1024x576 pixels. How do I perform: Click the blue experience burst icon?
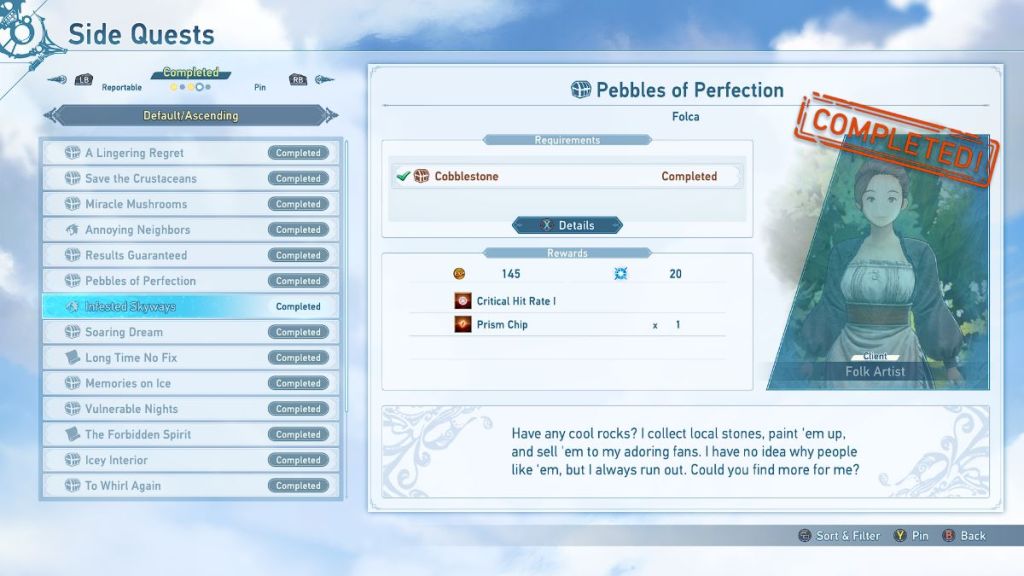pyautogui.click(x=620, y=274)
